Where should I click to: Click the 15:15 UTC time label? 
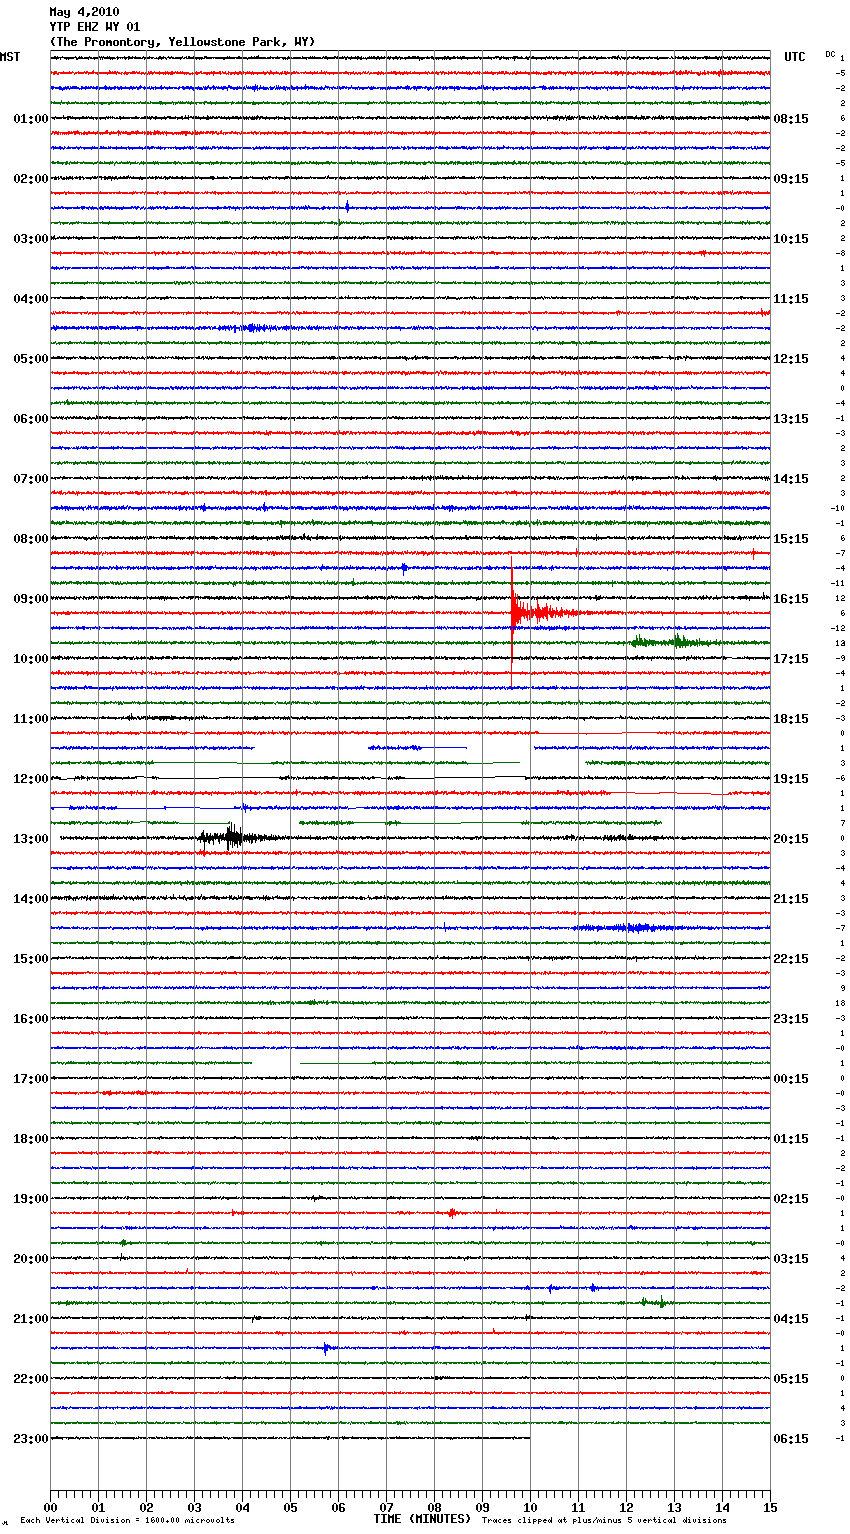coord(791,539)
